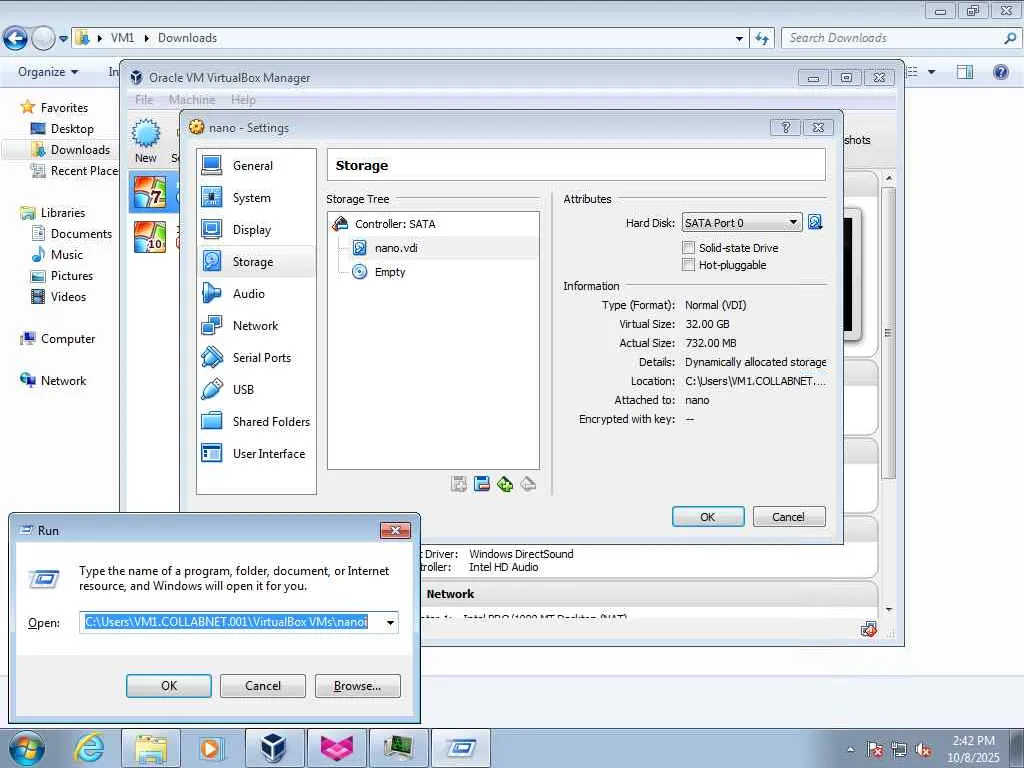This screenshot has height=768, width=1024.
Task: Click OK in Run dialog
Action: point(168,686)
